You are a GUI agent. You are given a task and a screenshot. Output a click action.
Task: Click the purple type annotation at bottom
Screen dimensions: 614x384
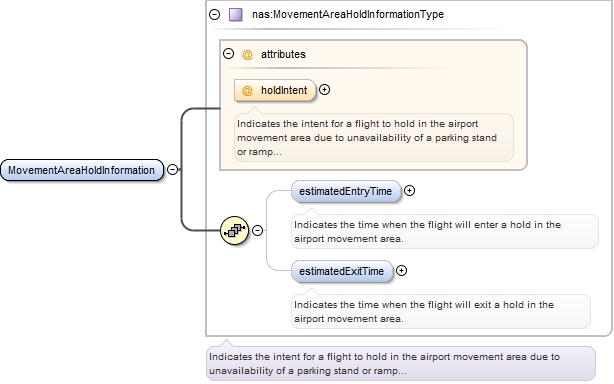401,363
